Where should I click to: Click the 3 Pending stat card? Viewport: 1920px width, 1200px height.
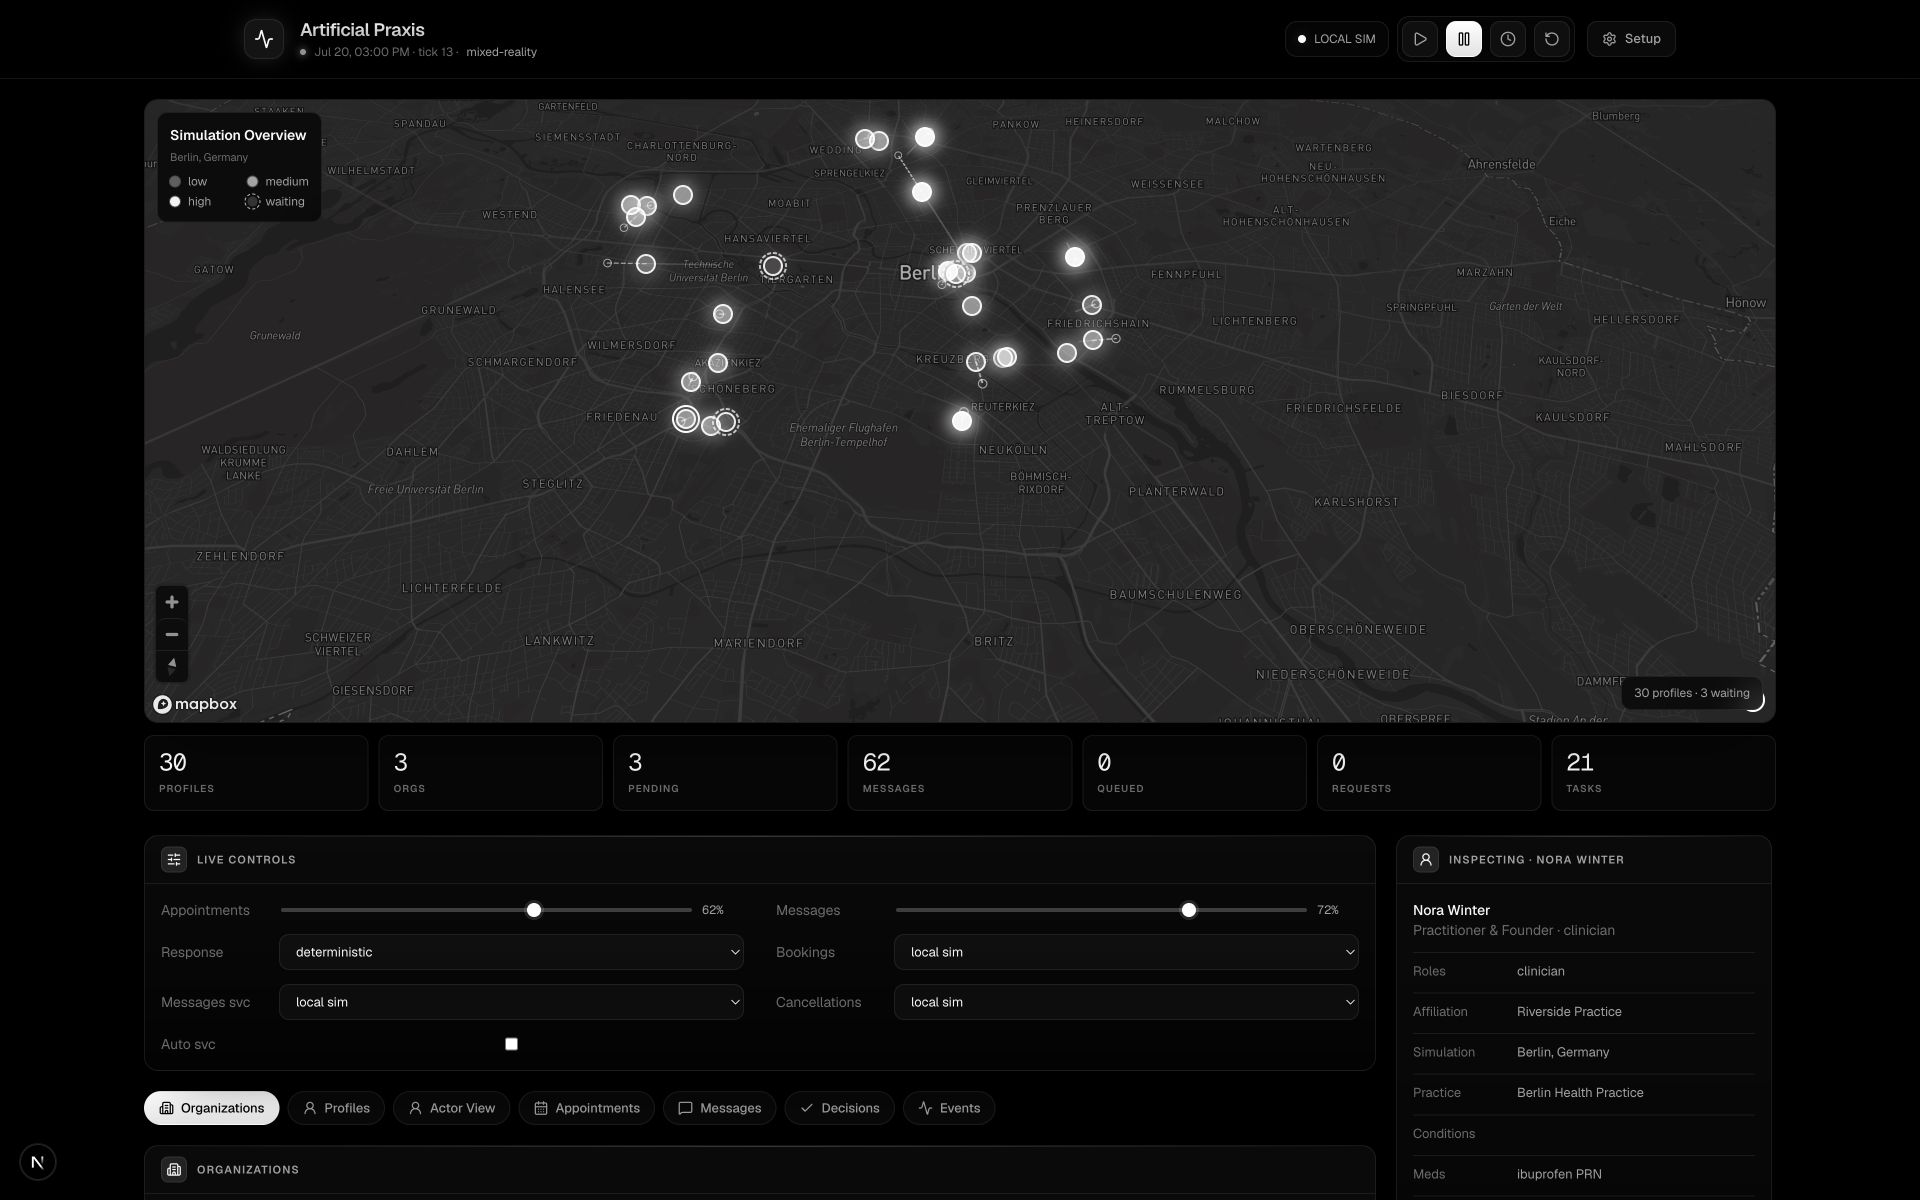[725, 773]
